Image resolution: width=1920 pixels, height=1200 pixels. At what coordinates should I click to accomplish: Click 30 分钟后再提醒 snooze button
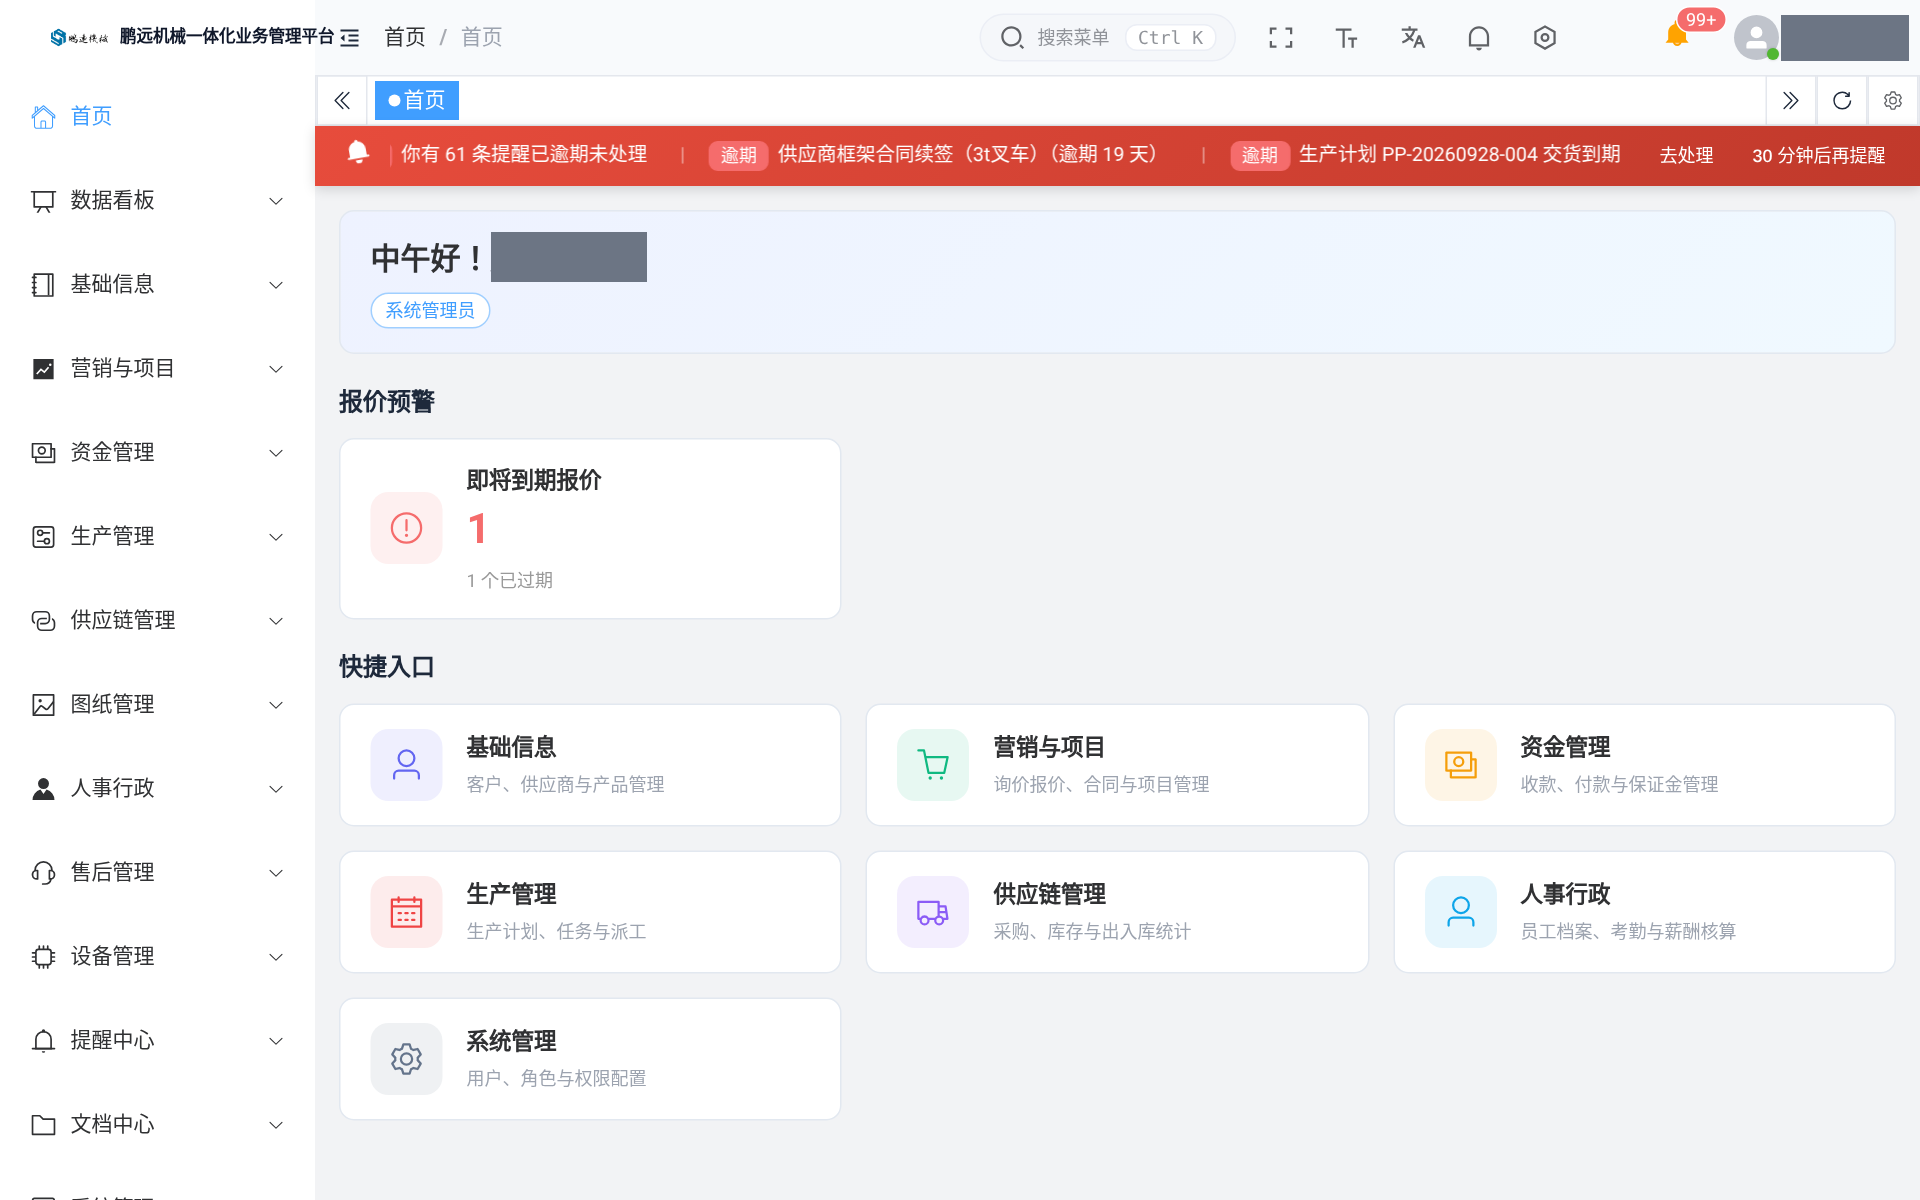[x=1818, y=156]
